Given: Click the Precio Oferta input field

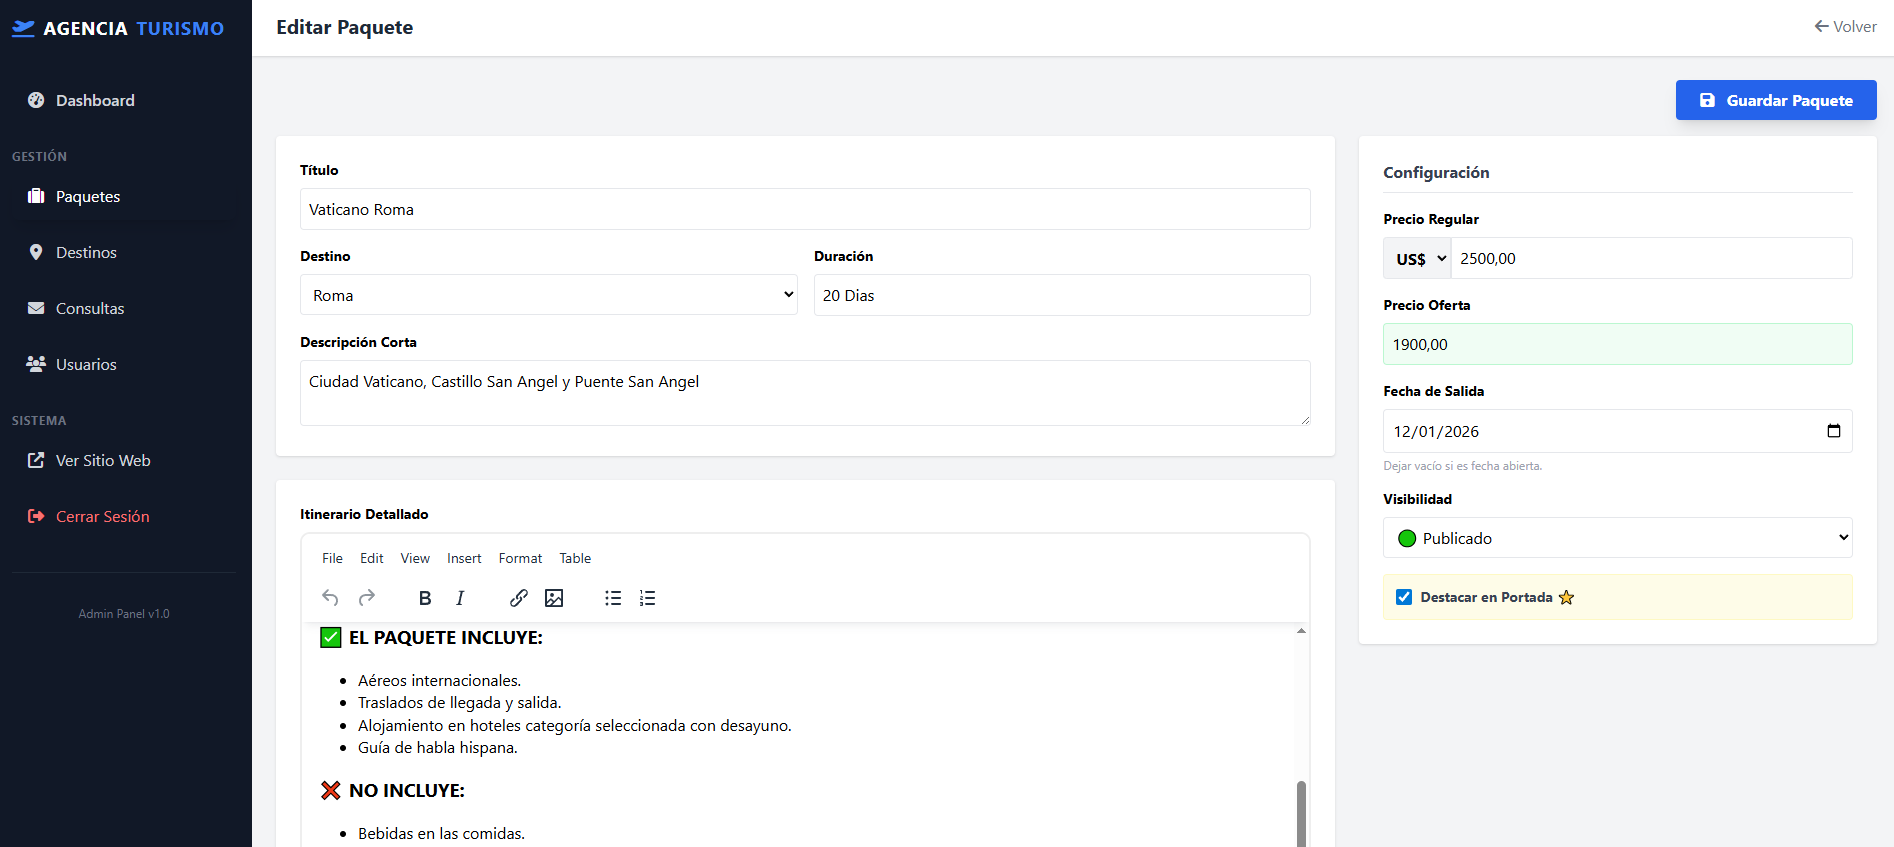Looking at the screenshot, I should pyautogui.click(x=1617, y=344).
